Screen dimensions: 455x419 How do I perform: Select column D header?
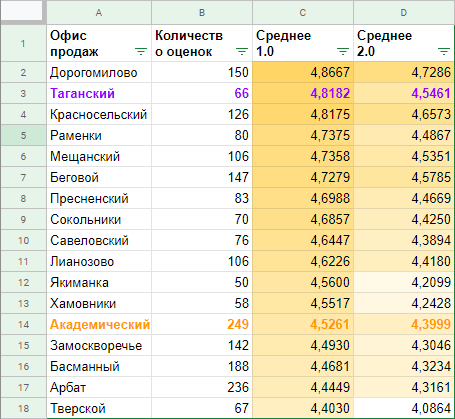404,12
